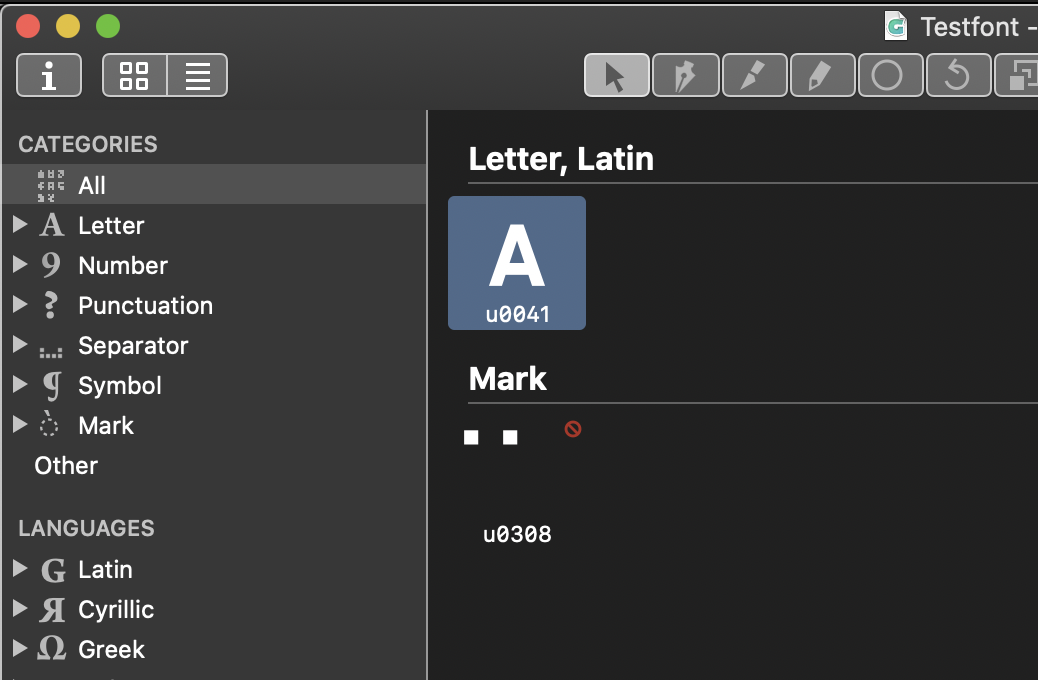The width and height of the screenshot is (1038, 680).
Task: Choose the Knife tool
Action: (754, 75)
